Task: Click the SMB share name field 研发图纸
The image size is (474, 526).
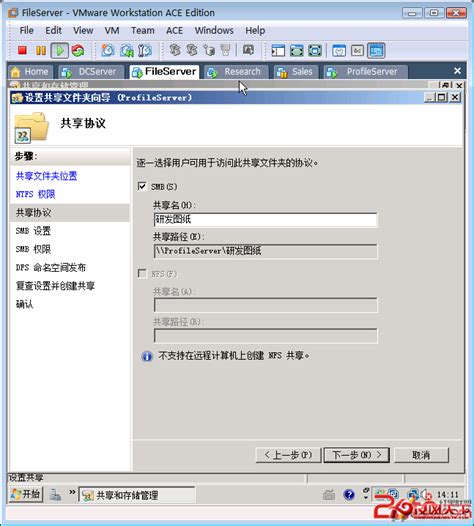Action: click(265, 220)
